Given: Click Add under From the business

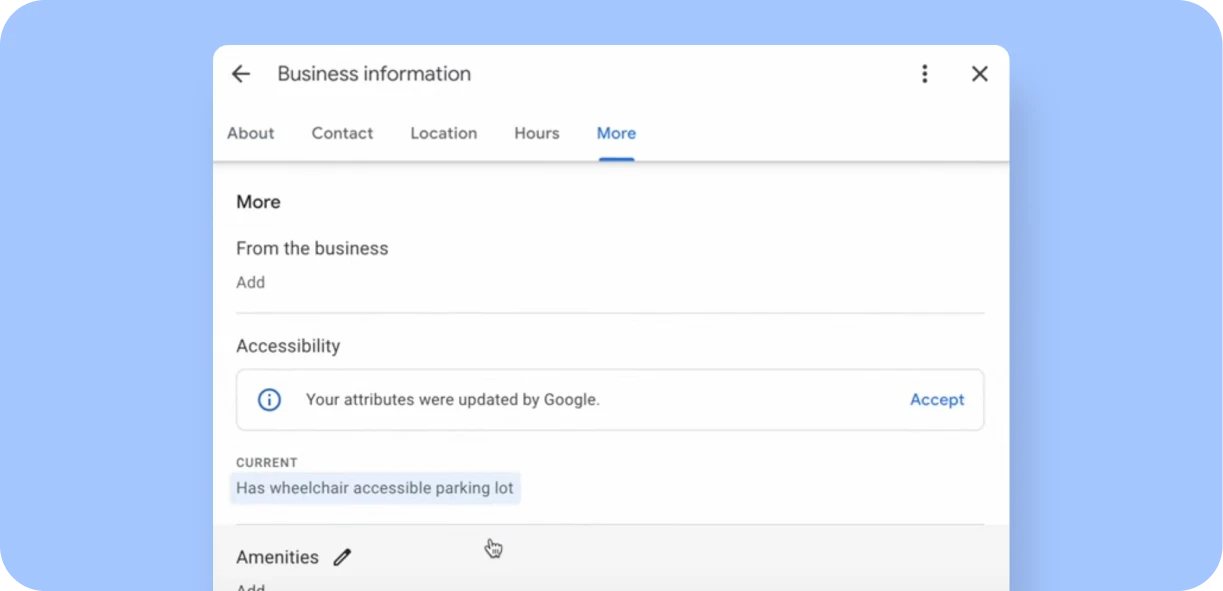Looking at the screenshot, I should [x=250, y=282].
